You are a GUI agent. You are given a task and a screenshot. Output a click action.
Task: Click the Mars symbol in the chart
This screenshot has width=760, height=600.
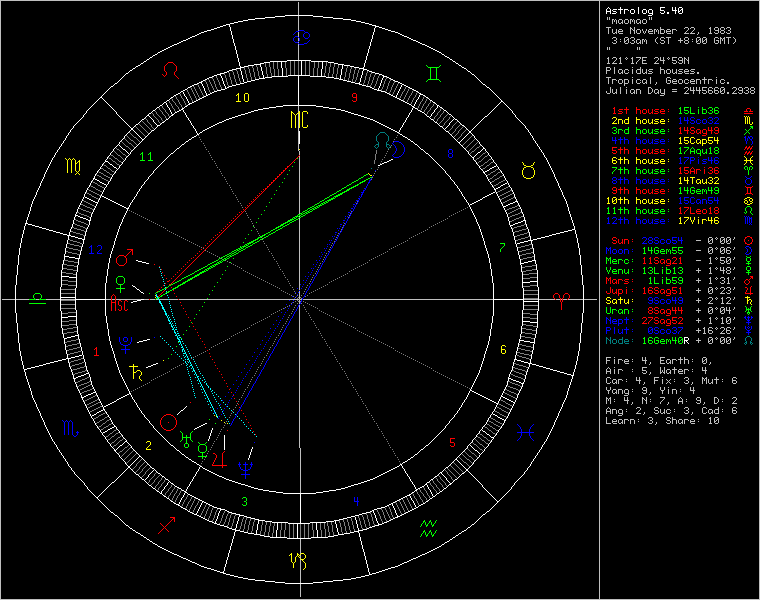(x=125, y=258)
